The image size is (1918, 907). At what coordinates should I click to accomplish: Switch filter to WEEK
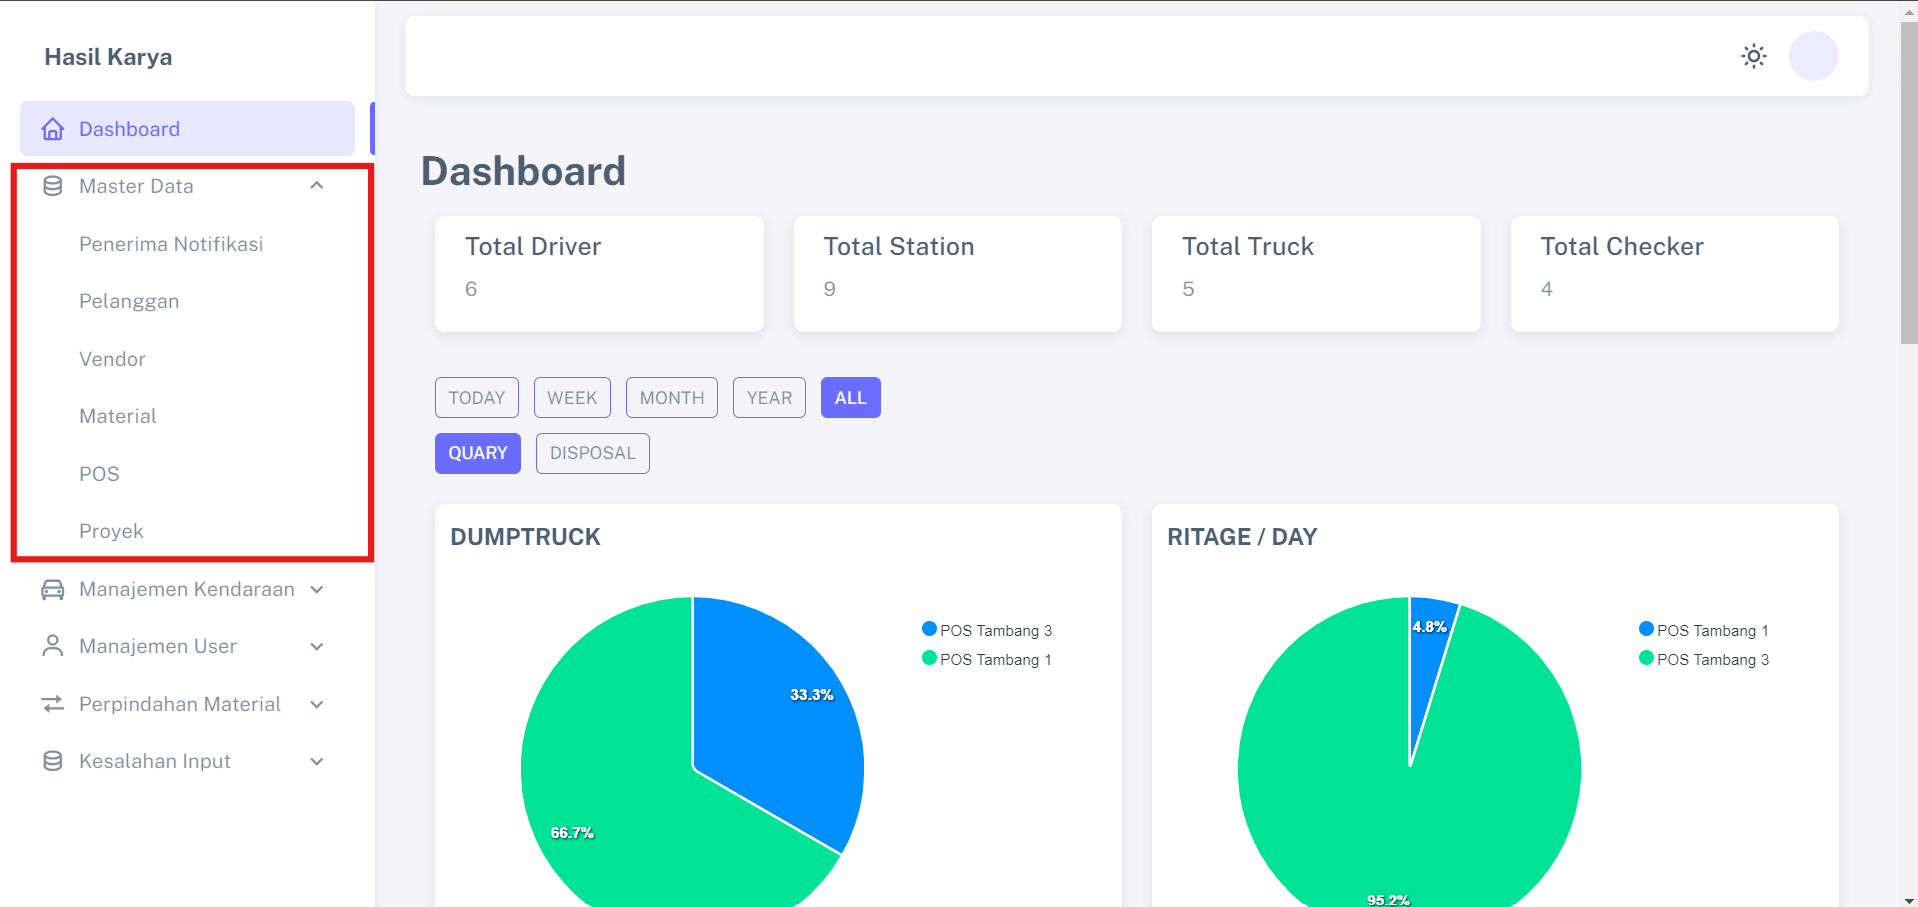572,397
